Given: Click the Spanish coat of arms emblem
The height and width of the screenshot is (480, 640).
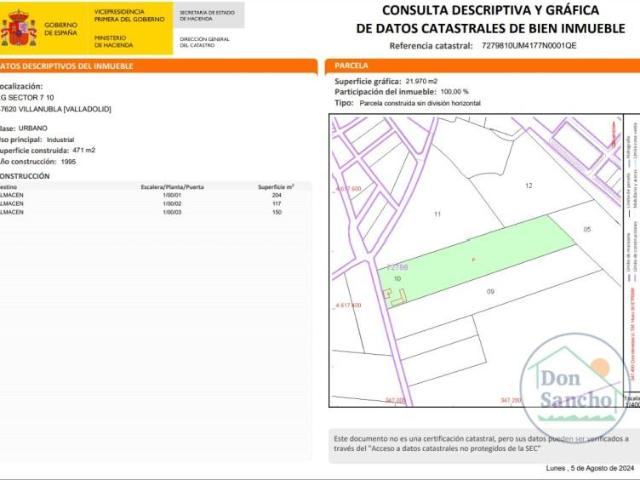Looking at the screenshot, I should 18,28.
